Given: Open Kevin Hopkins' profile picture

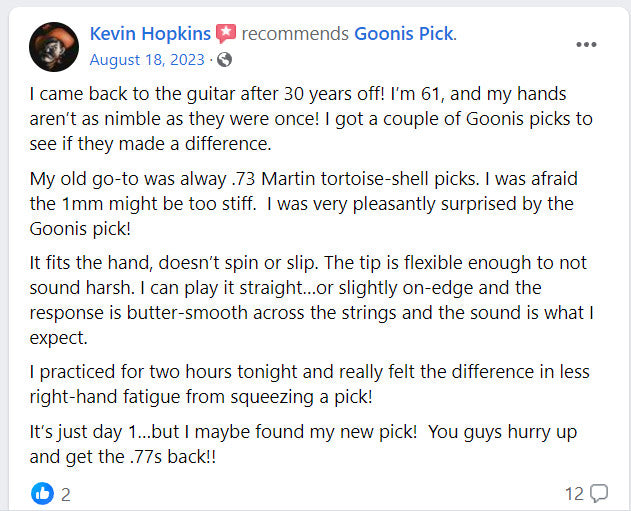Looking at the screenshot, I should tap(54, 46).
